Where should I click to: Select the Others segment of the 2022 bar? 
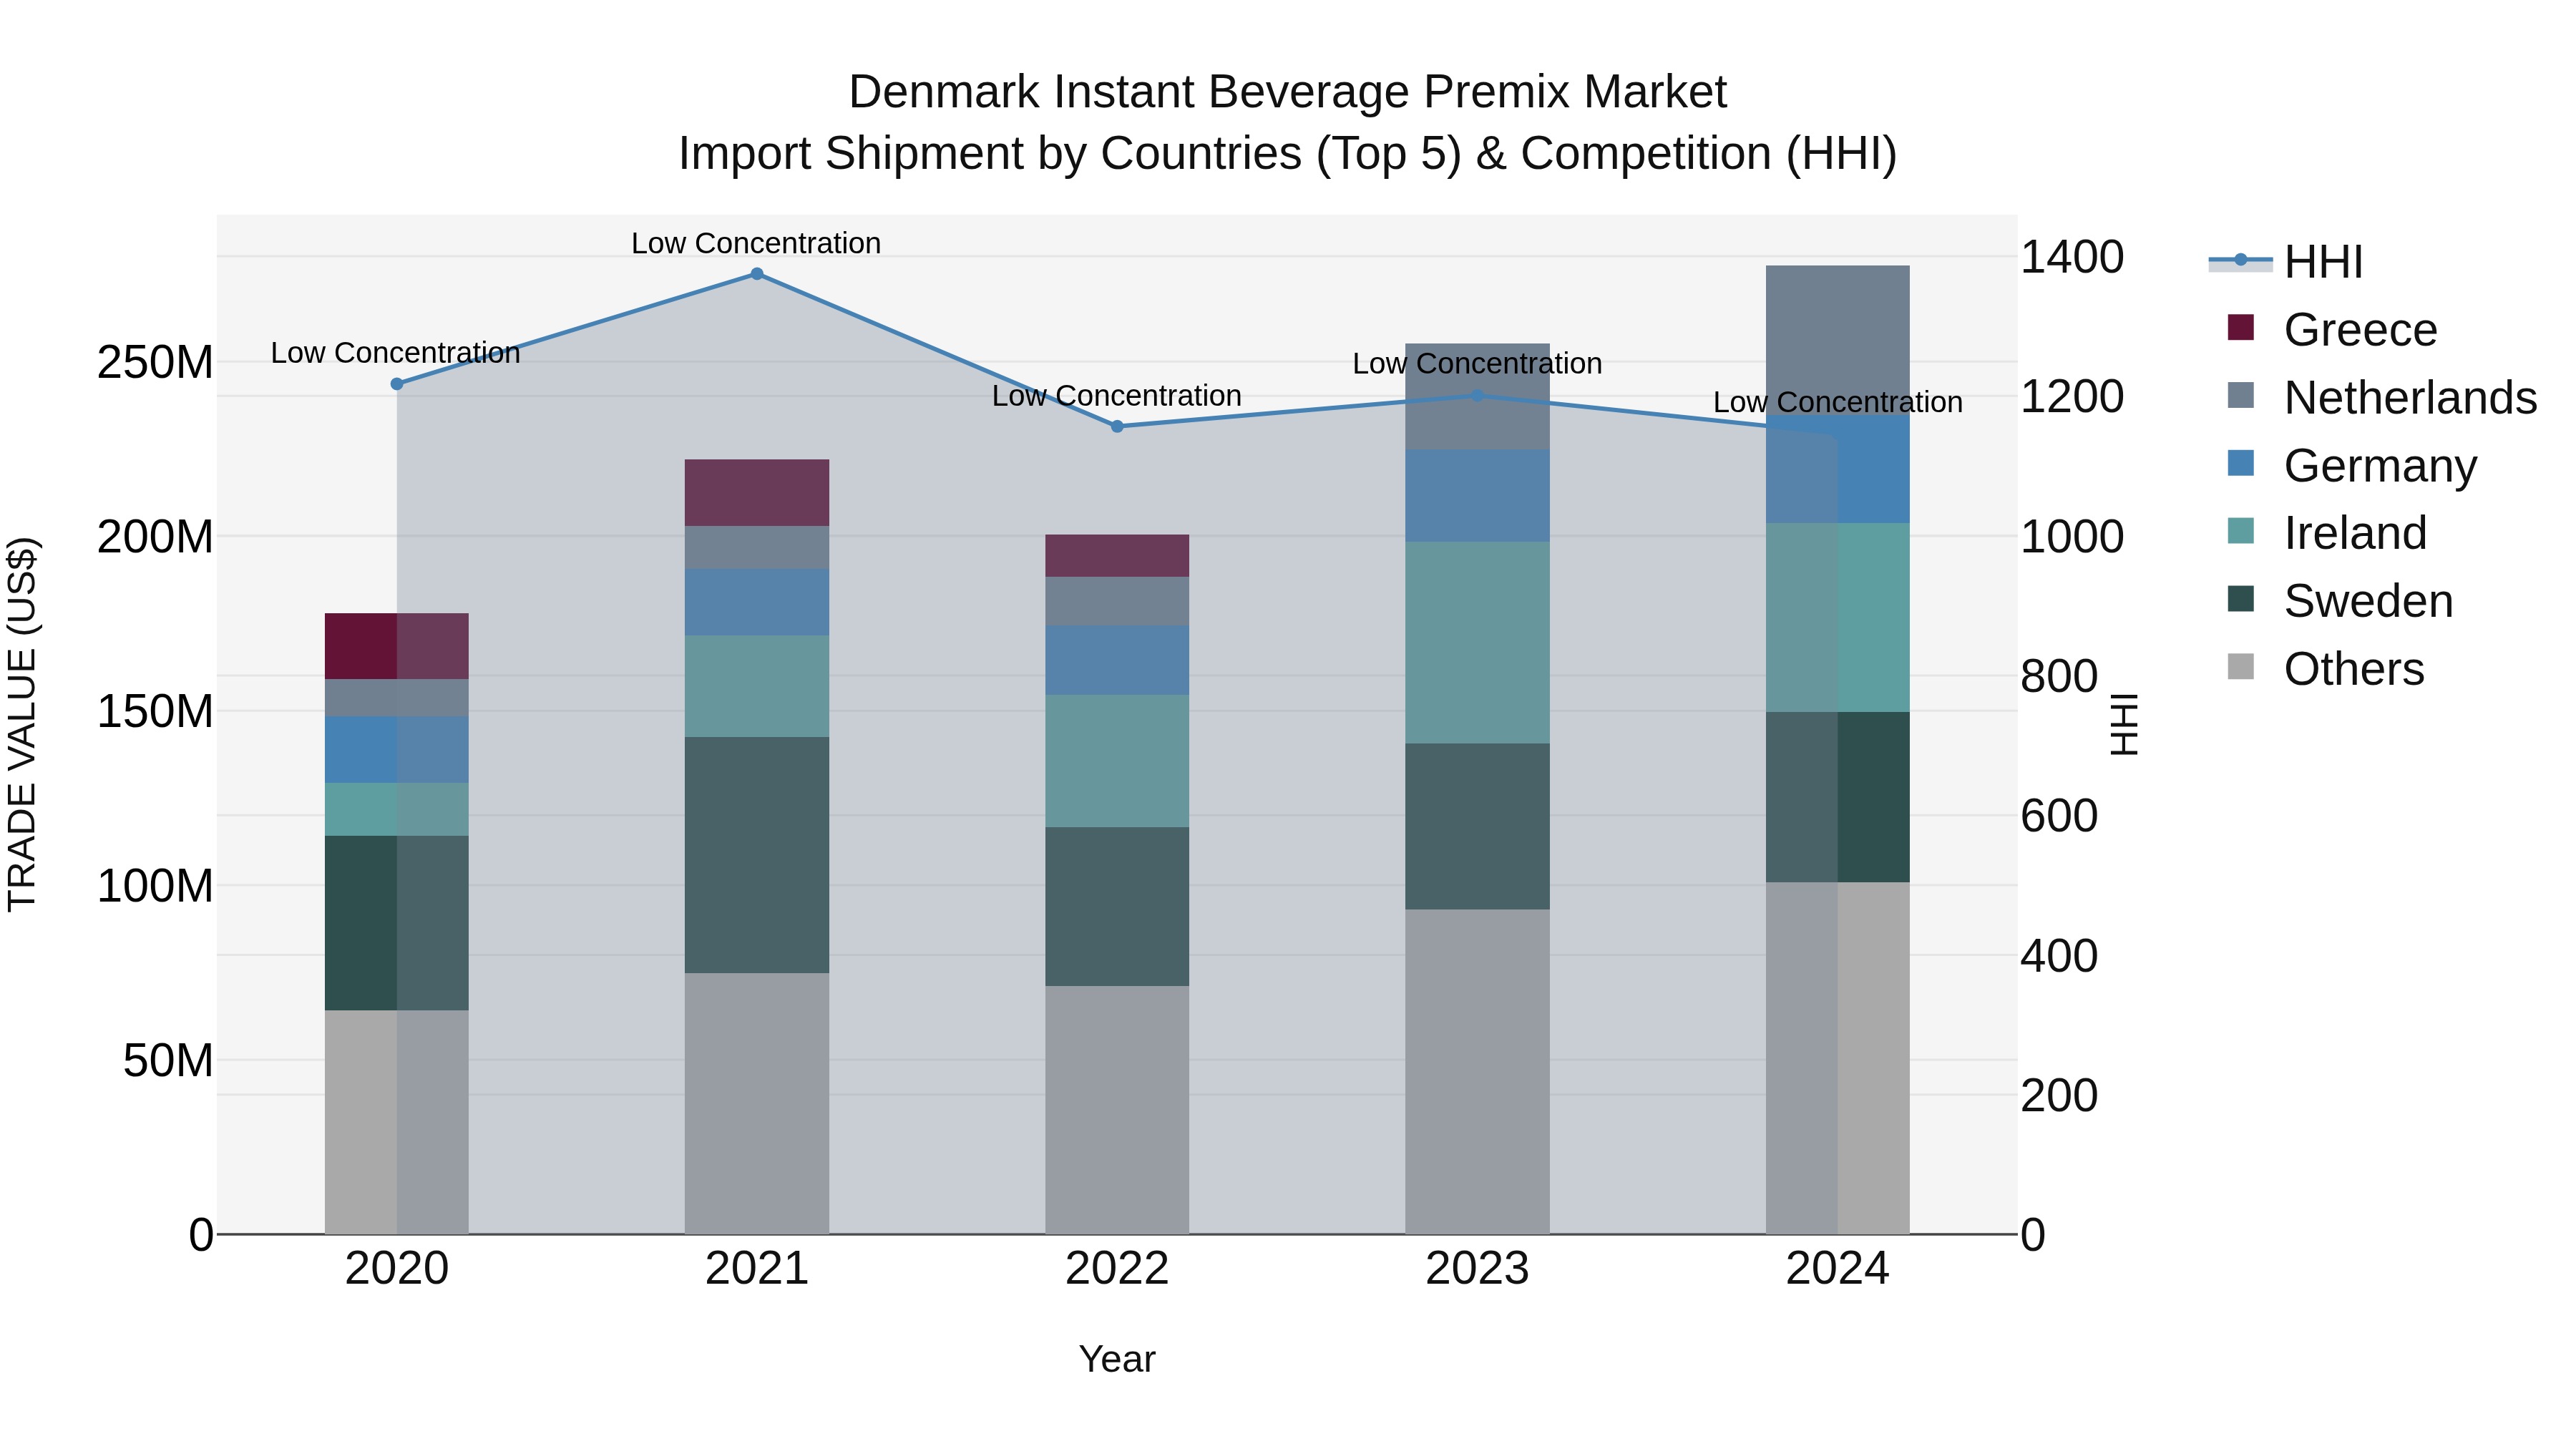point(1118,1111)
